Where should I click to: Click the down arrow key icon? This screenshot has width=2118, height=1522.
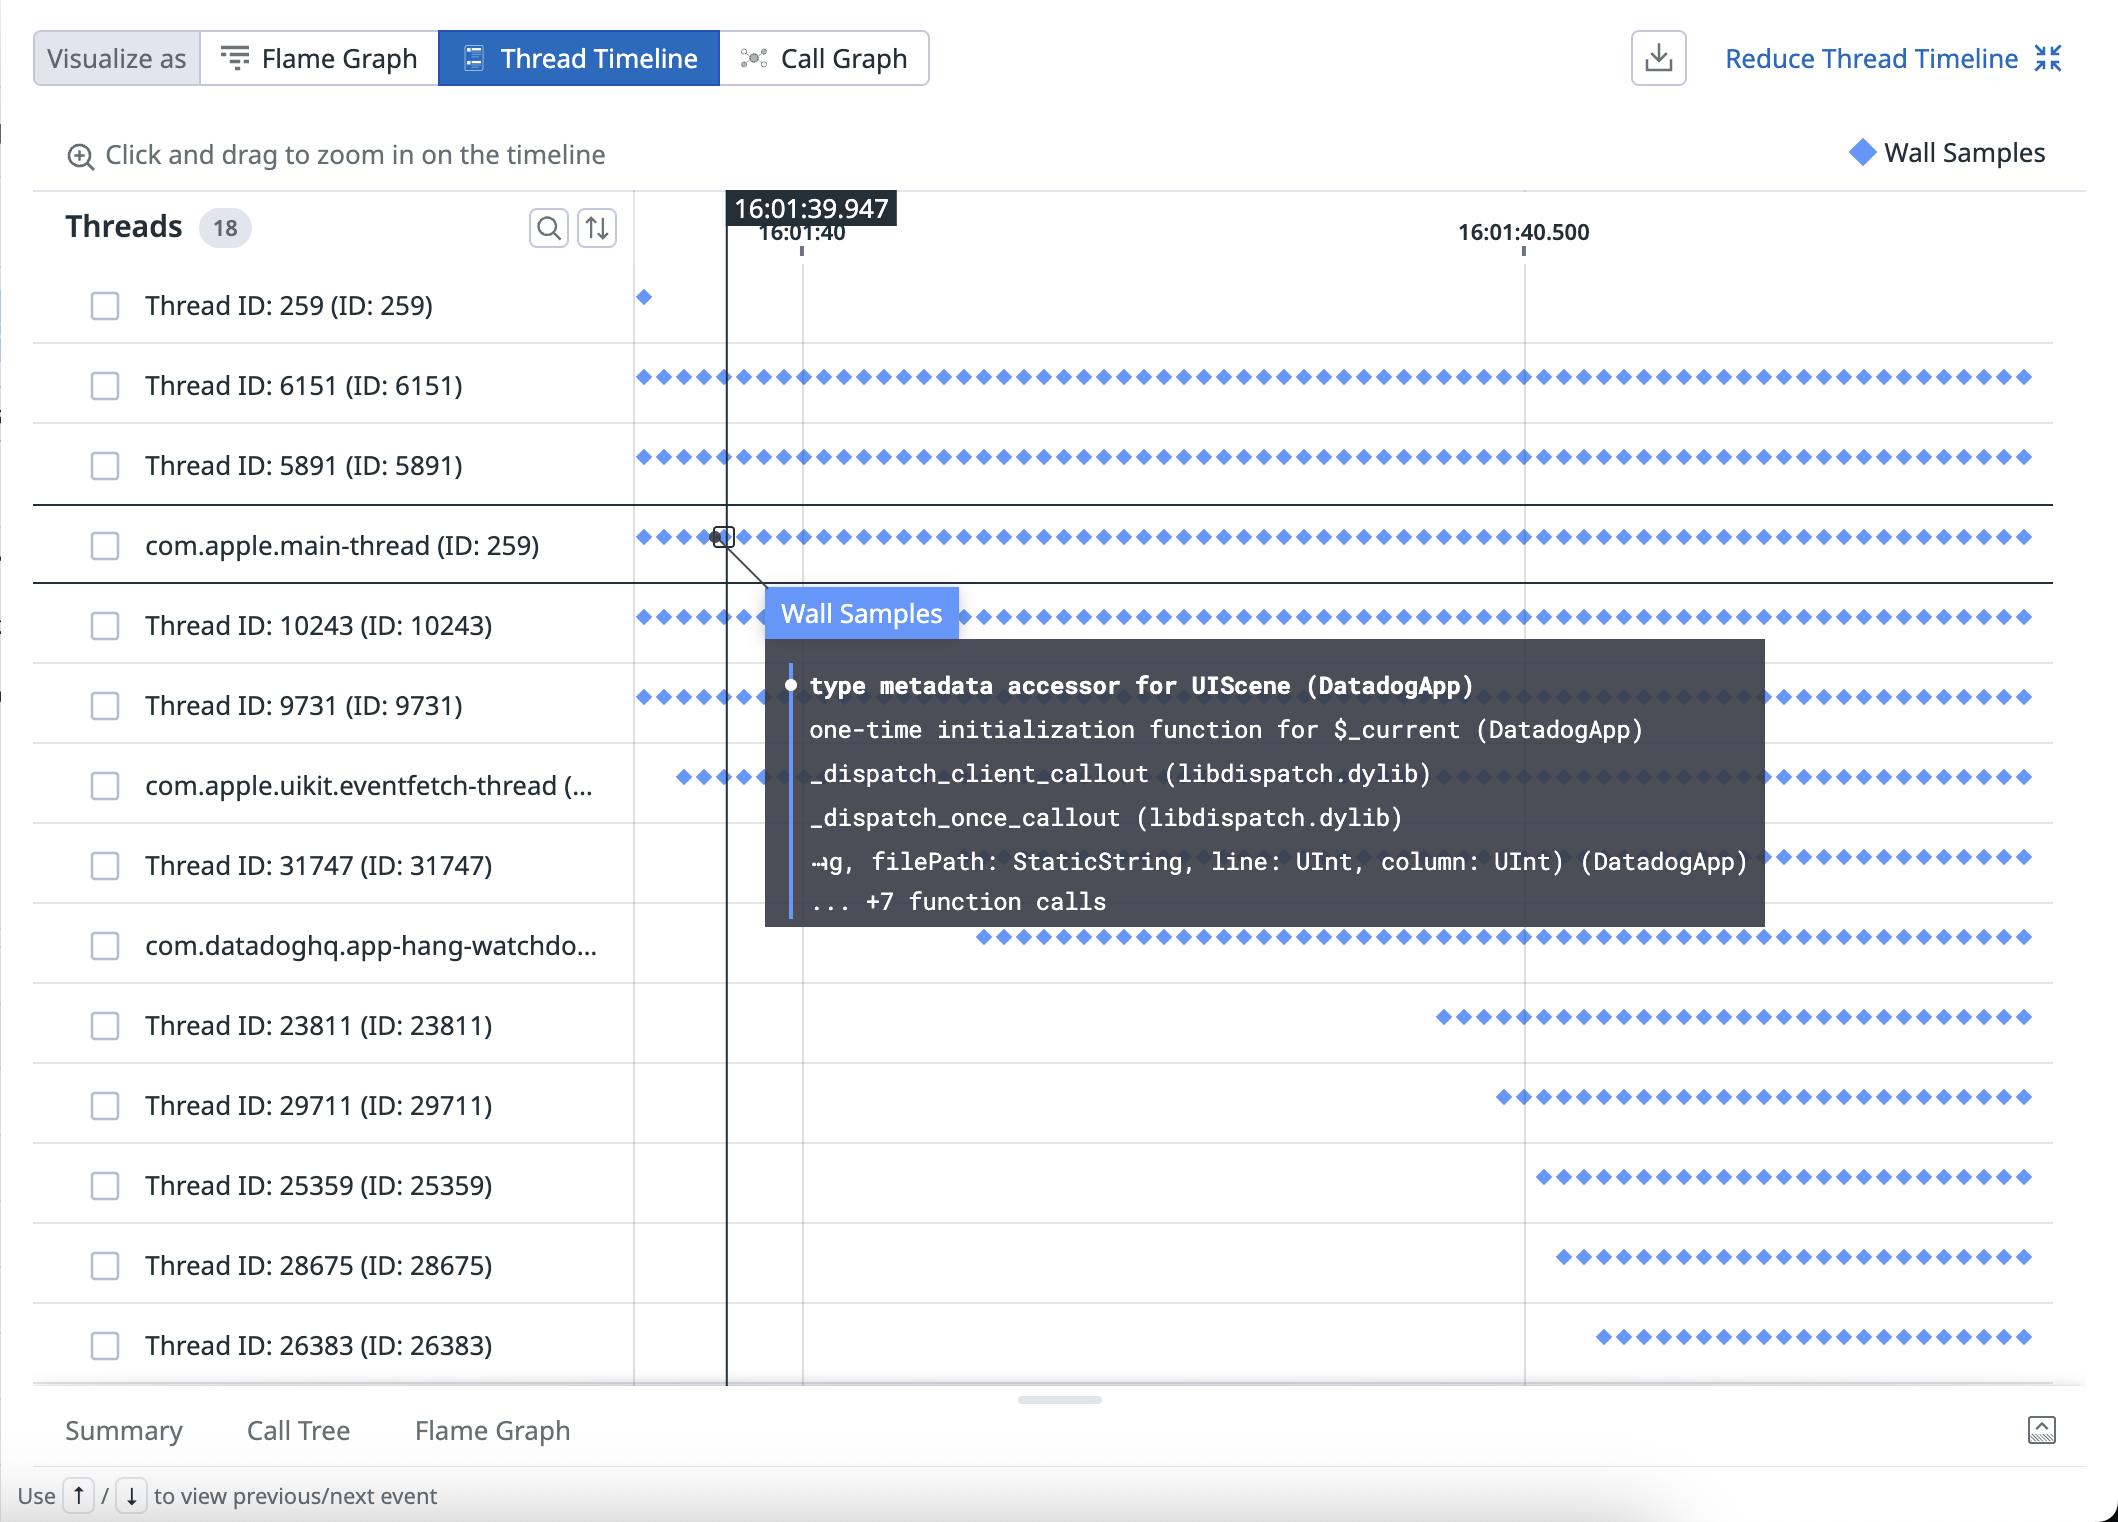pos(131,1496)
